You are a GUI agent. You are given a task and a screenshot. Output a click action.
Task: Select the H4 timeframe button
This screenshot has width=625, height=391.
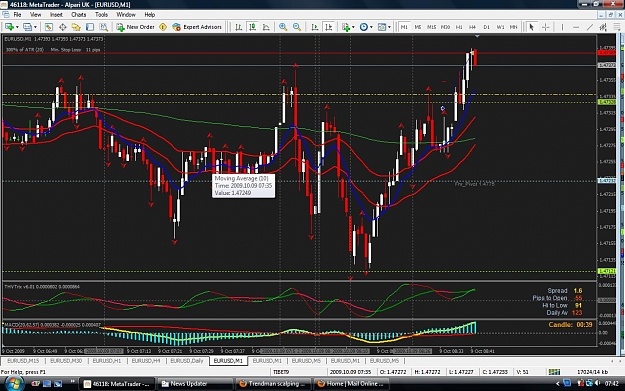click(x=473, y=27)
